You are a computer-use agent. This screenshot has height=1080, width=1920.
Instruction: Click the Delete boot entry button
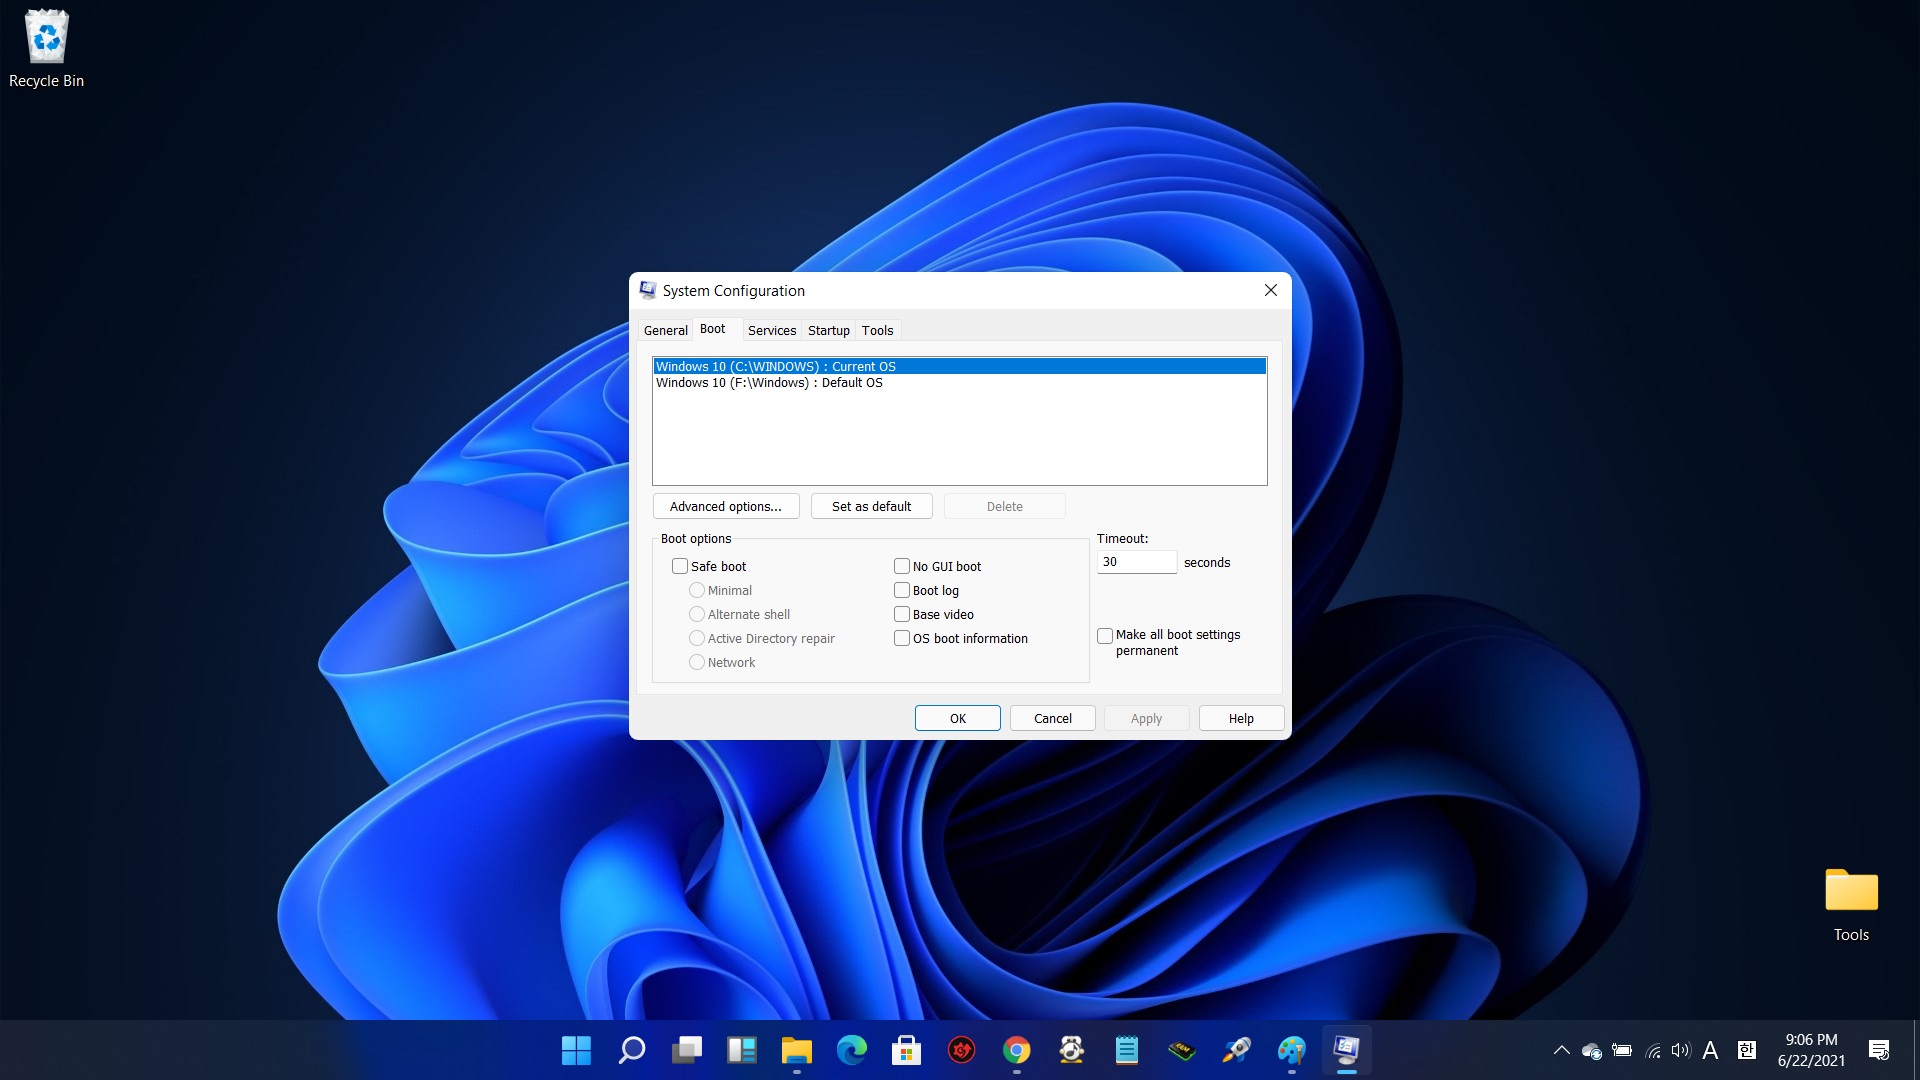1005,506
